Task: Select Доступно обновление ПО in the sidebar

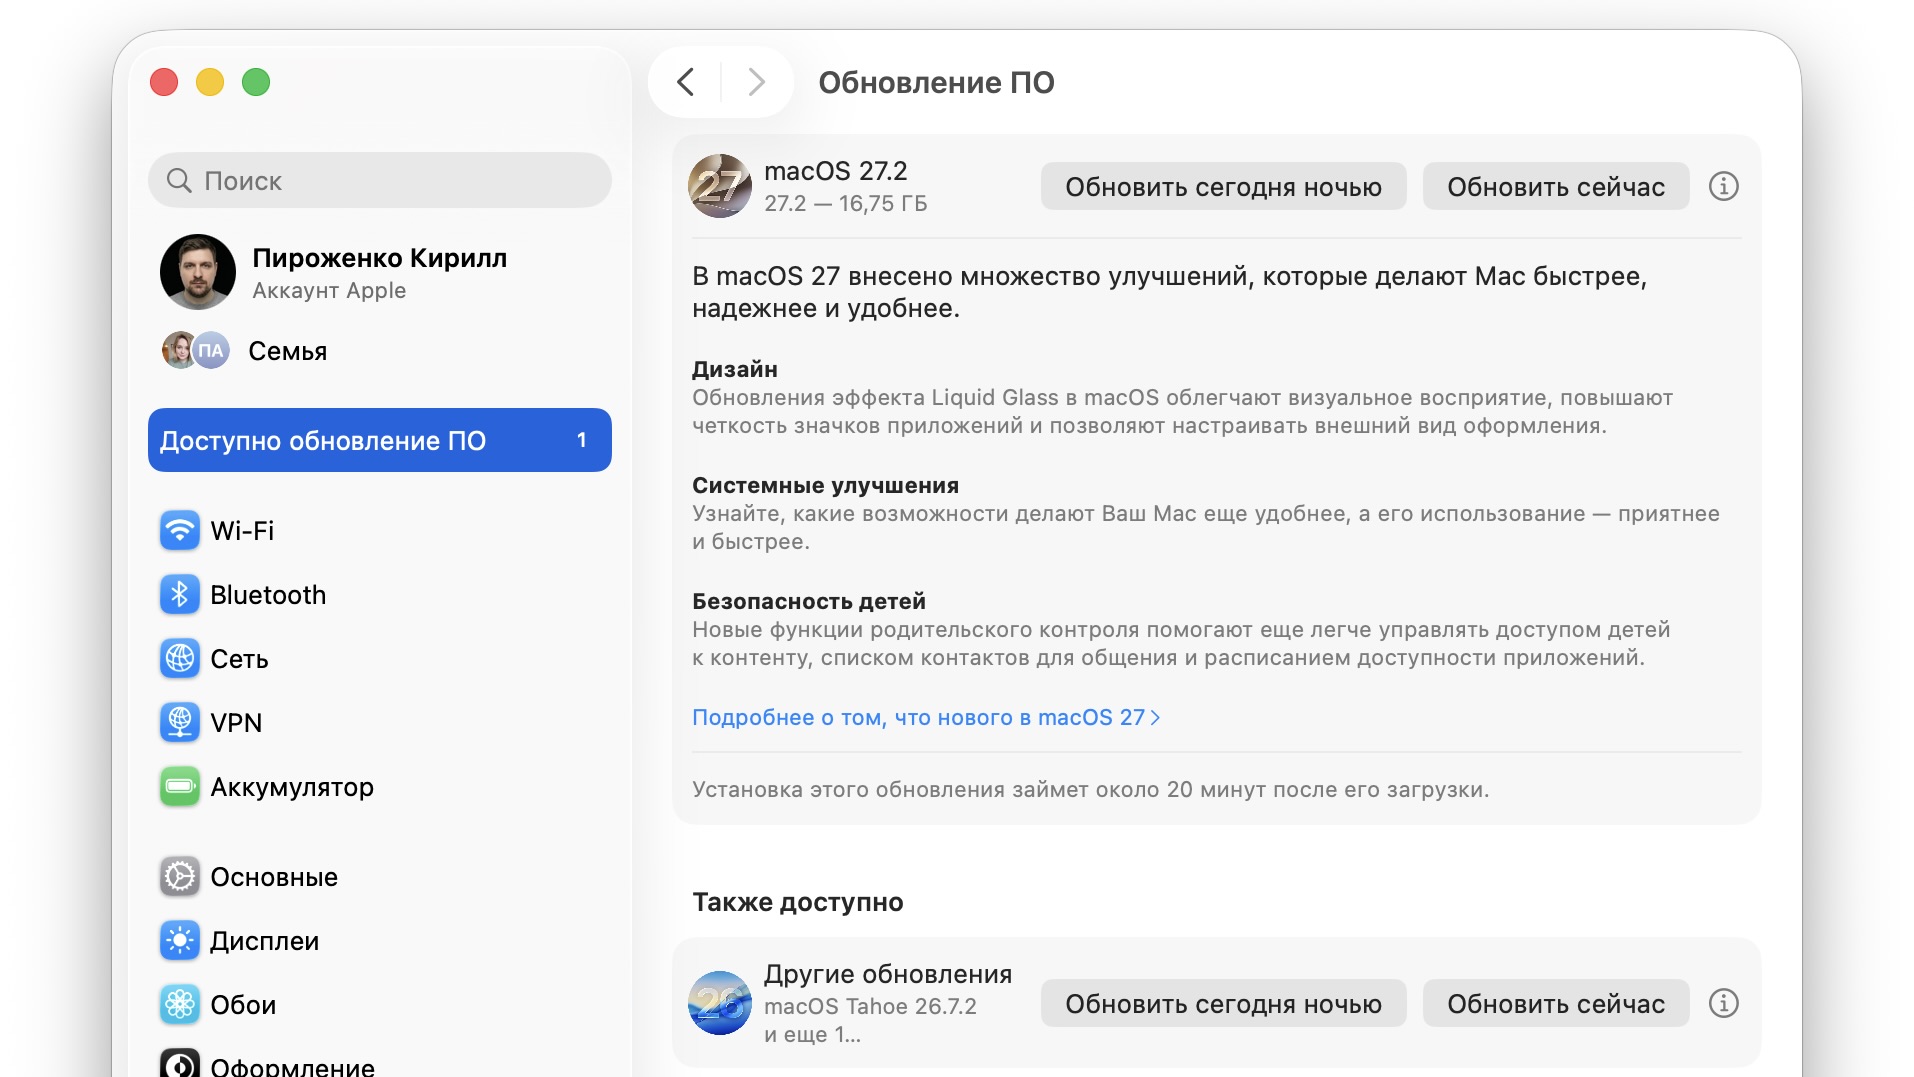Action: click(380, 440)
